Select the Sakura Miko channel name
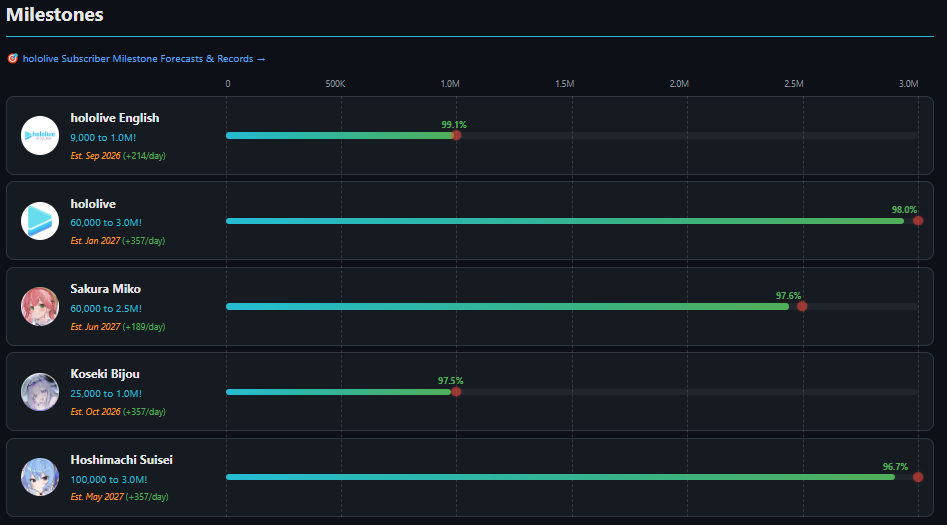The height and width of the screenshot is (525, 947). pos(106,289)
